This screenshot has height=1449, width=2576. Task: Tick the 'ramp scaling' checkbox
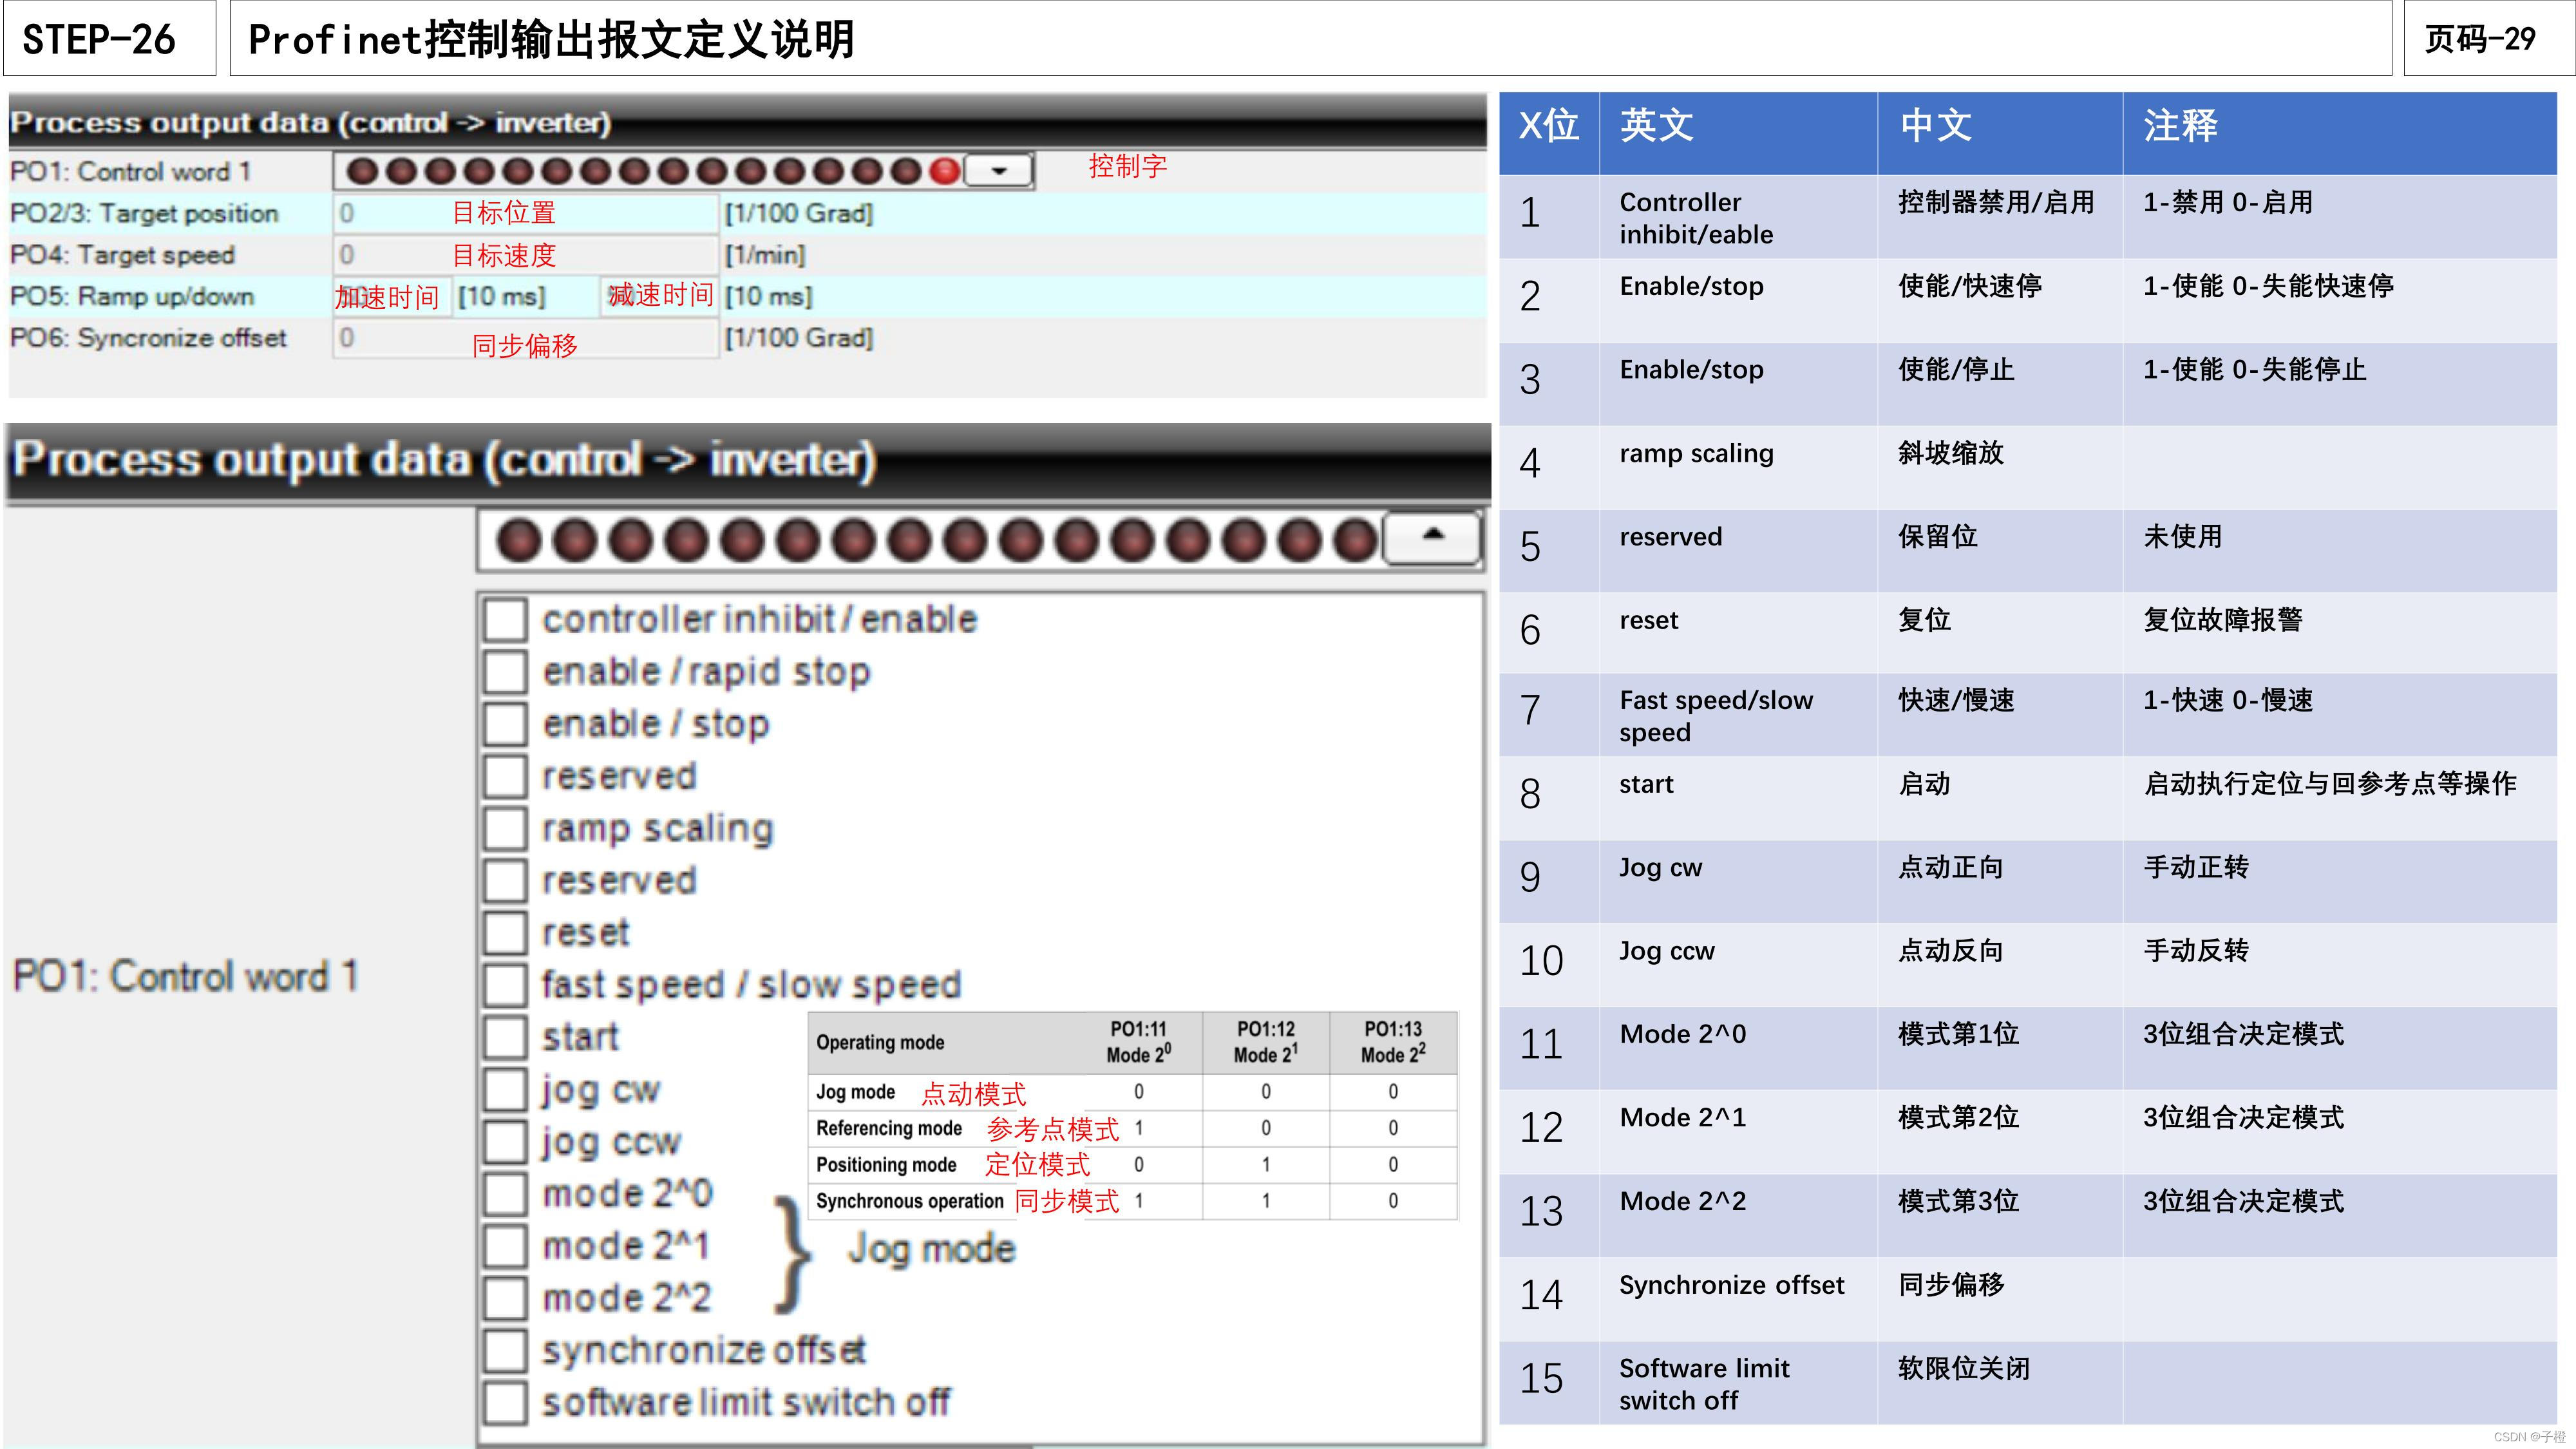pyautogui.click(x=505, y=828)
